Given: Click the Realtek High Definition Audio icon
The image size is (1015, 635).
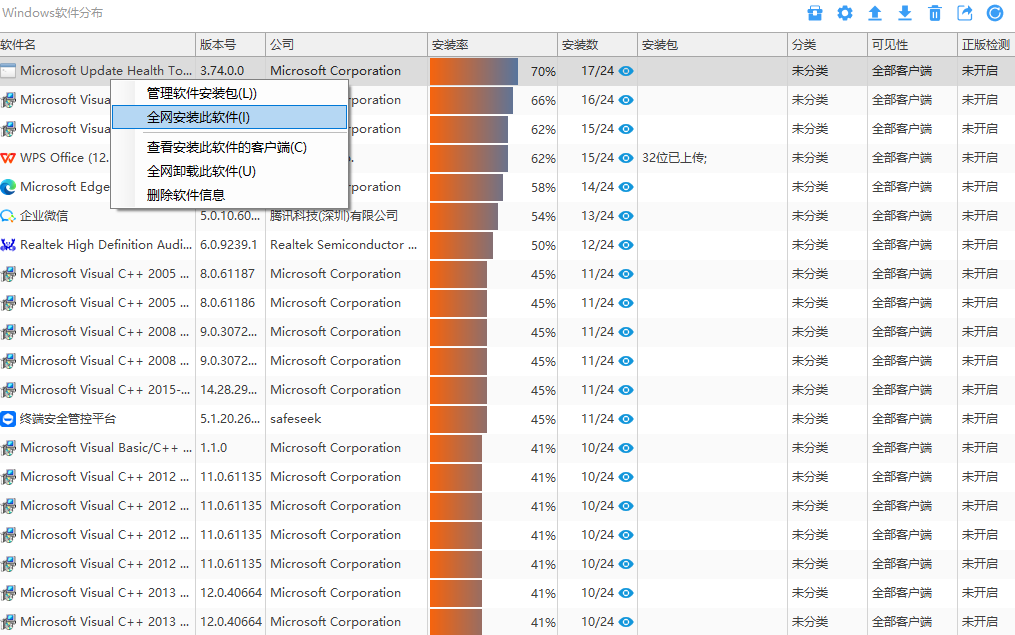Looking at the screenshot, I should 8,245.
